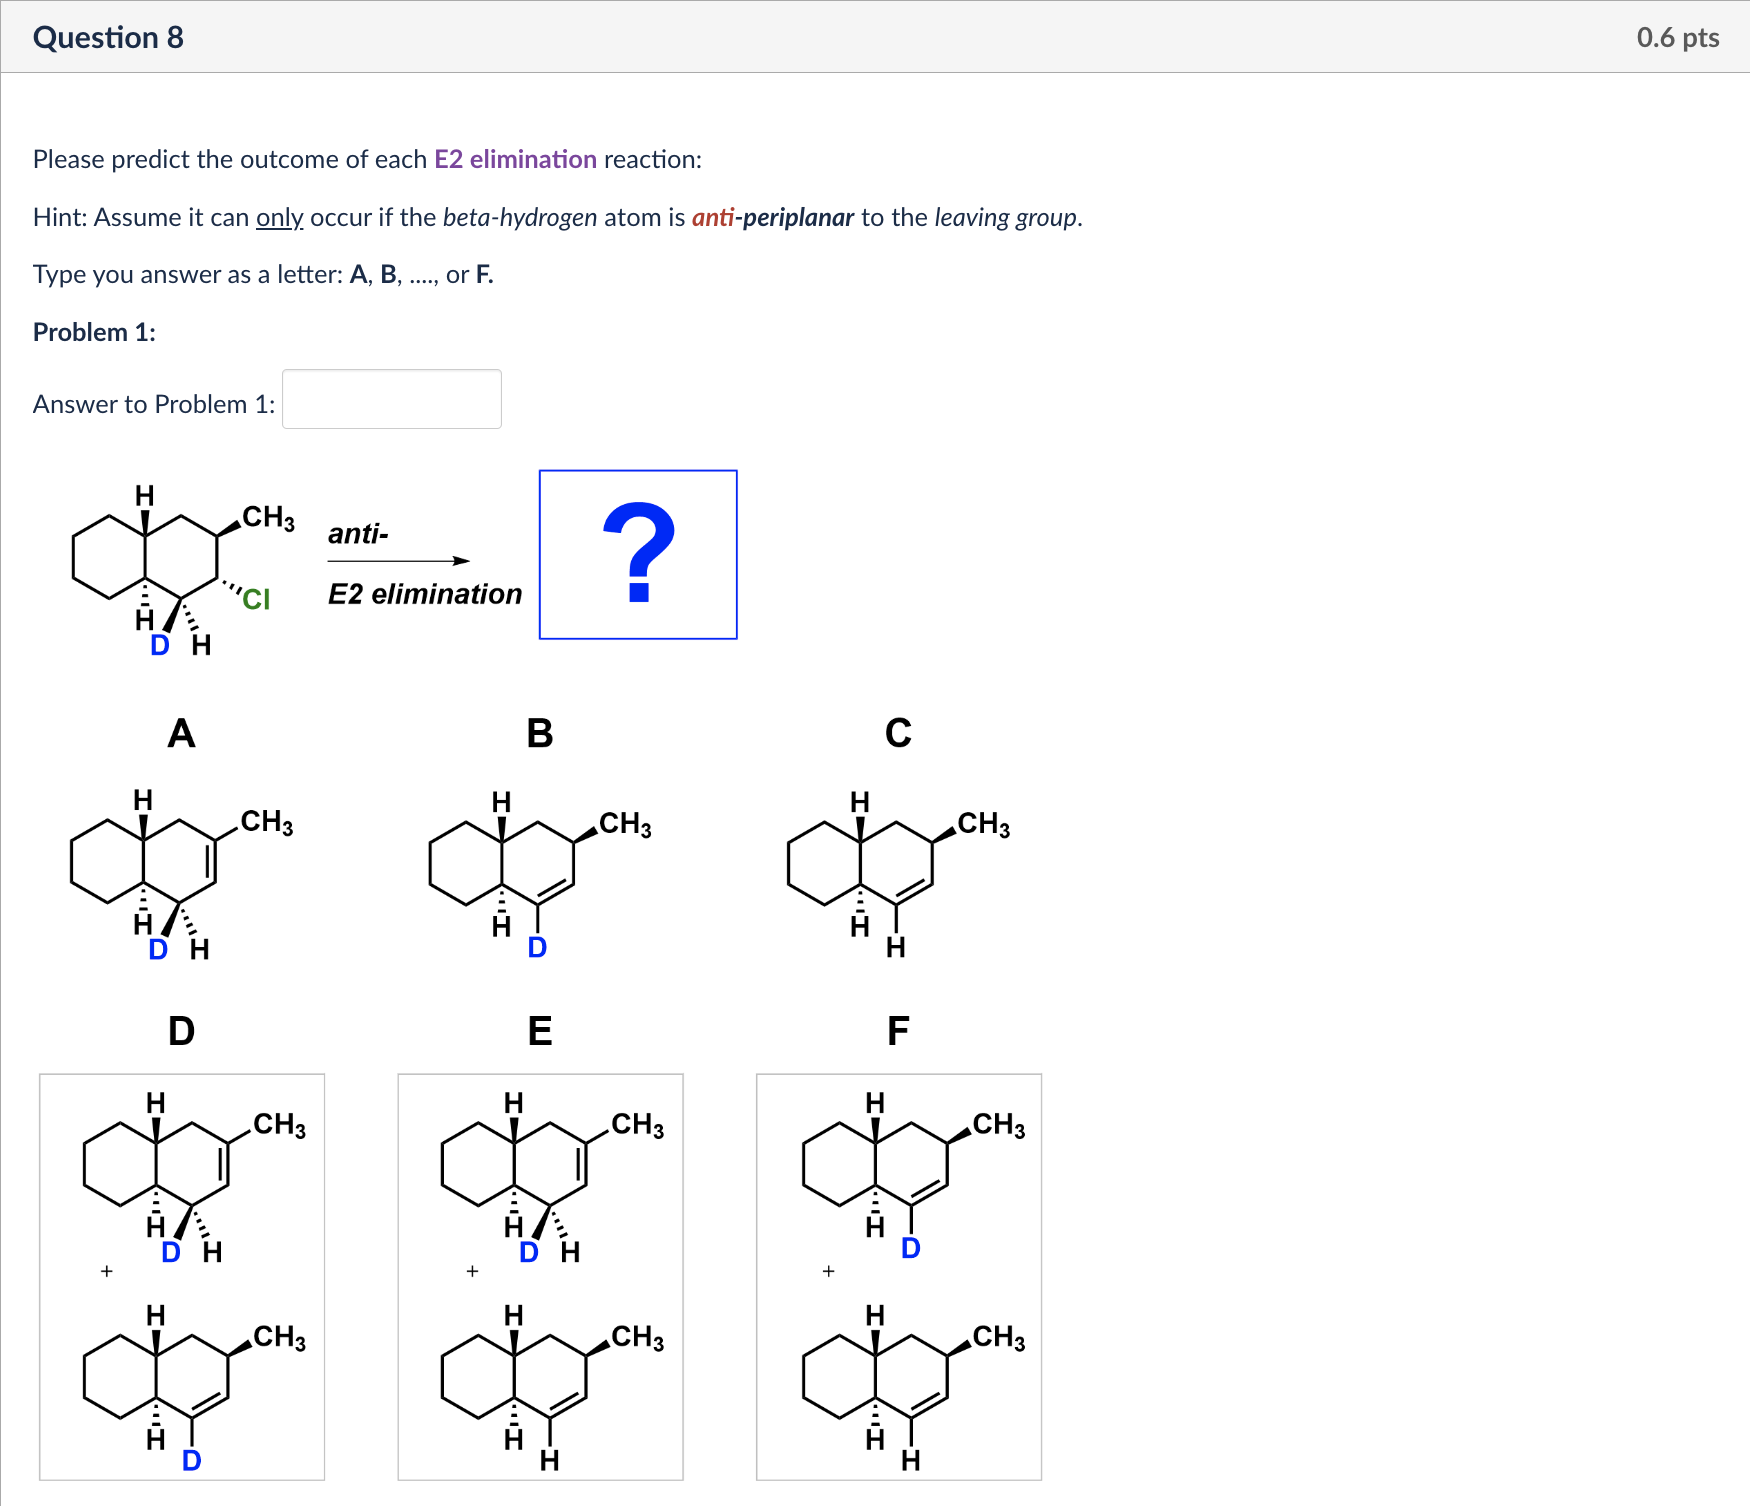
Task: Select answer option E boxed product pair
Action: click(x=540, y=1275)
